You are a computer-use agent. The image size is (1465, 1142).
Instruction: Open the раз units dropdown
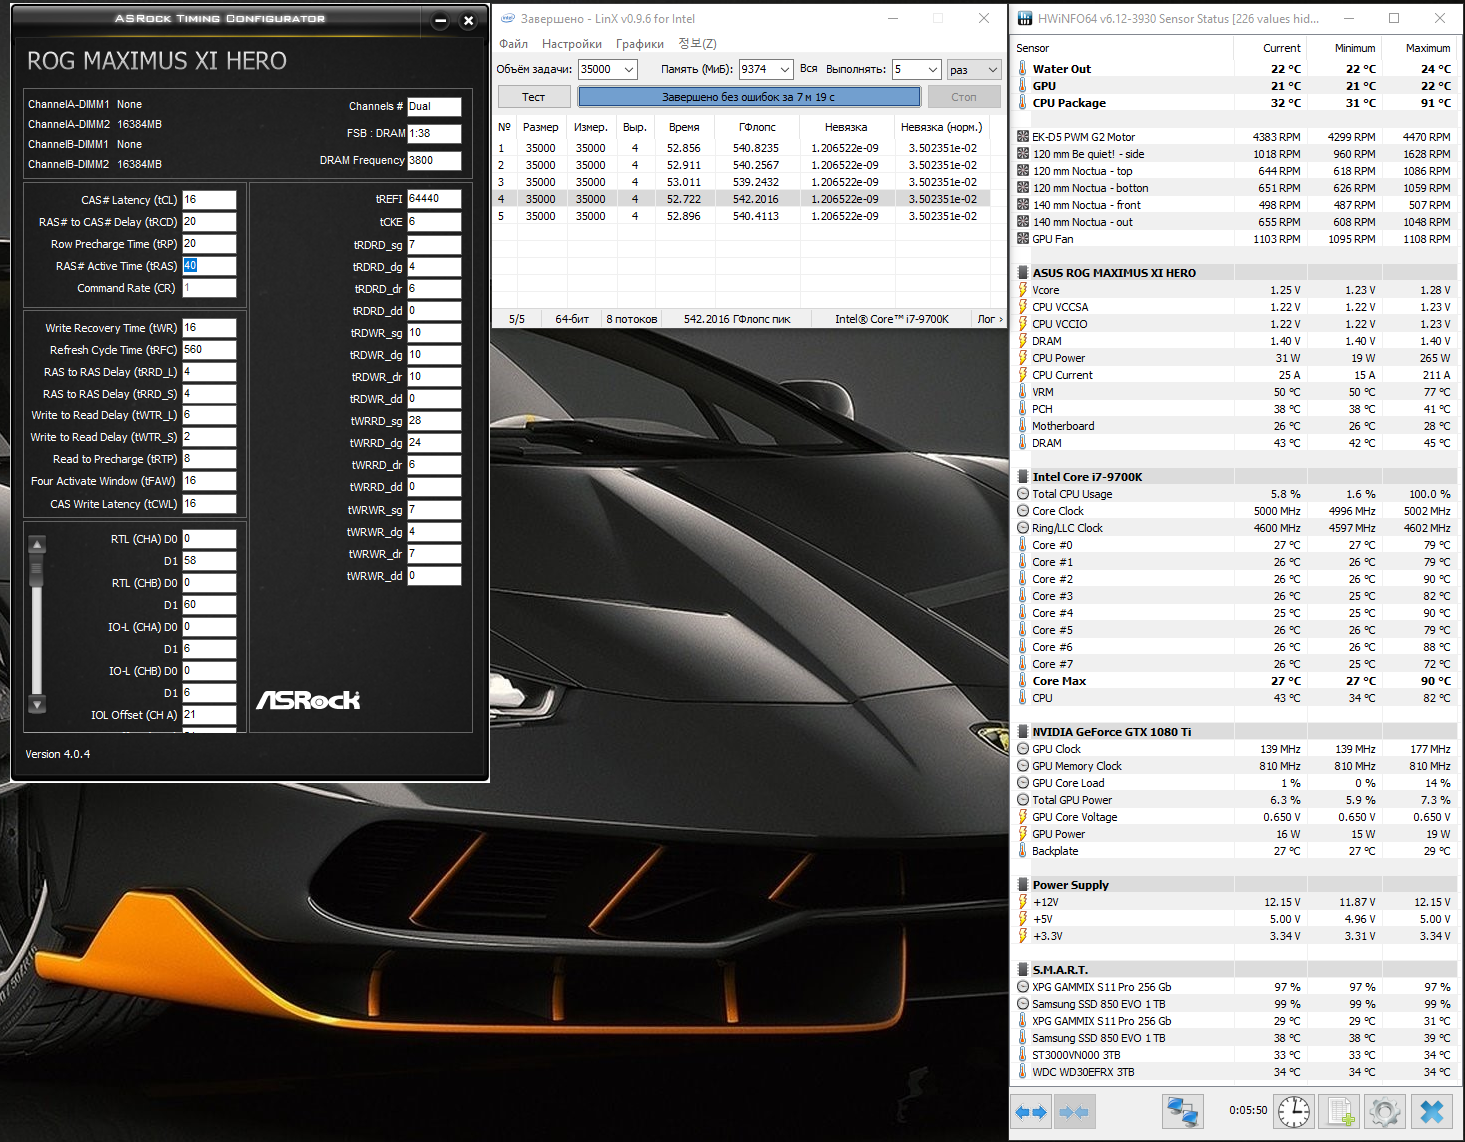(x=992, y=69)
